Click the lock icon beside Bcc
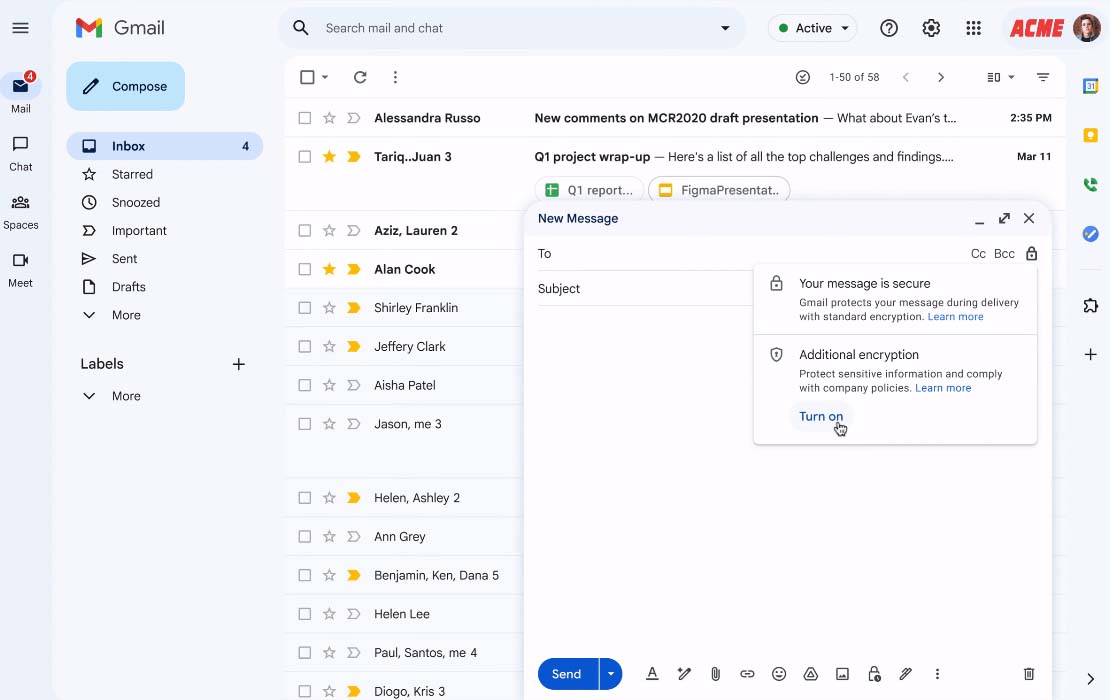This screenshot has height=700, width=1110. (1031, 253)
